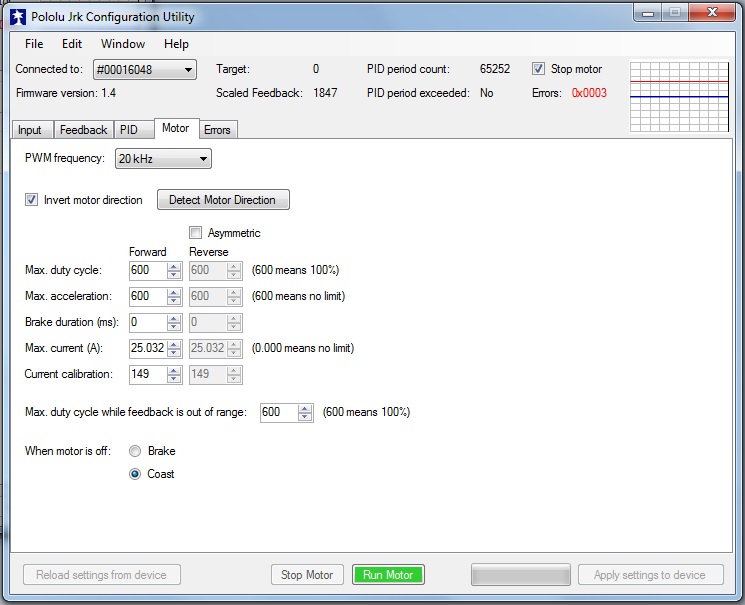The height and width of the screenshot is (605, 745).
Task: Click the Target value 0
Action: 316,69
